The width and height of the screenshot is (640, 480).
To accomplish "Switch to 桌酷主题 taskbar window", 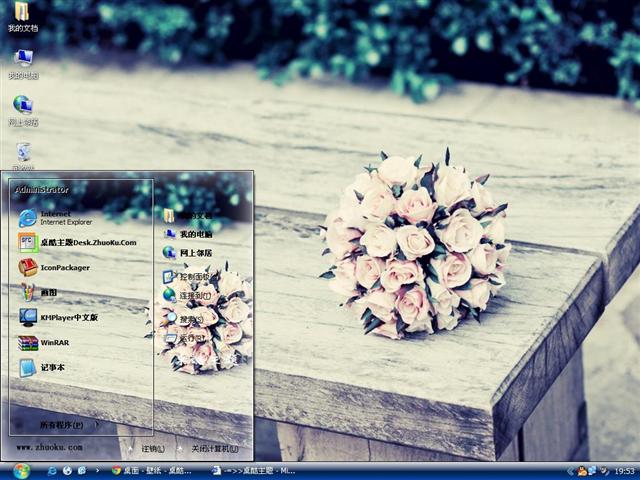I will click(254, 471).
